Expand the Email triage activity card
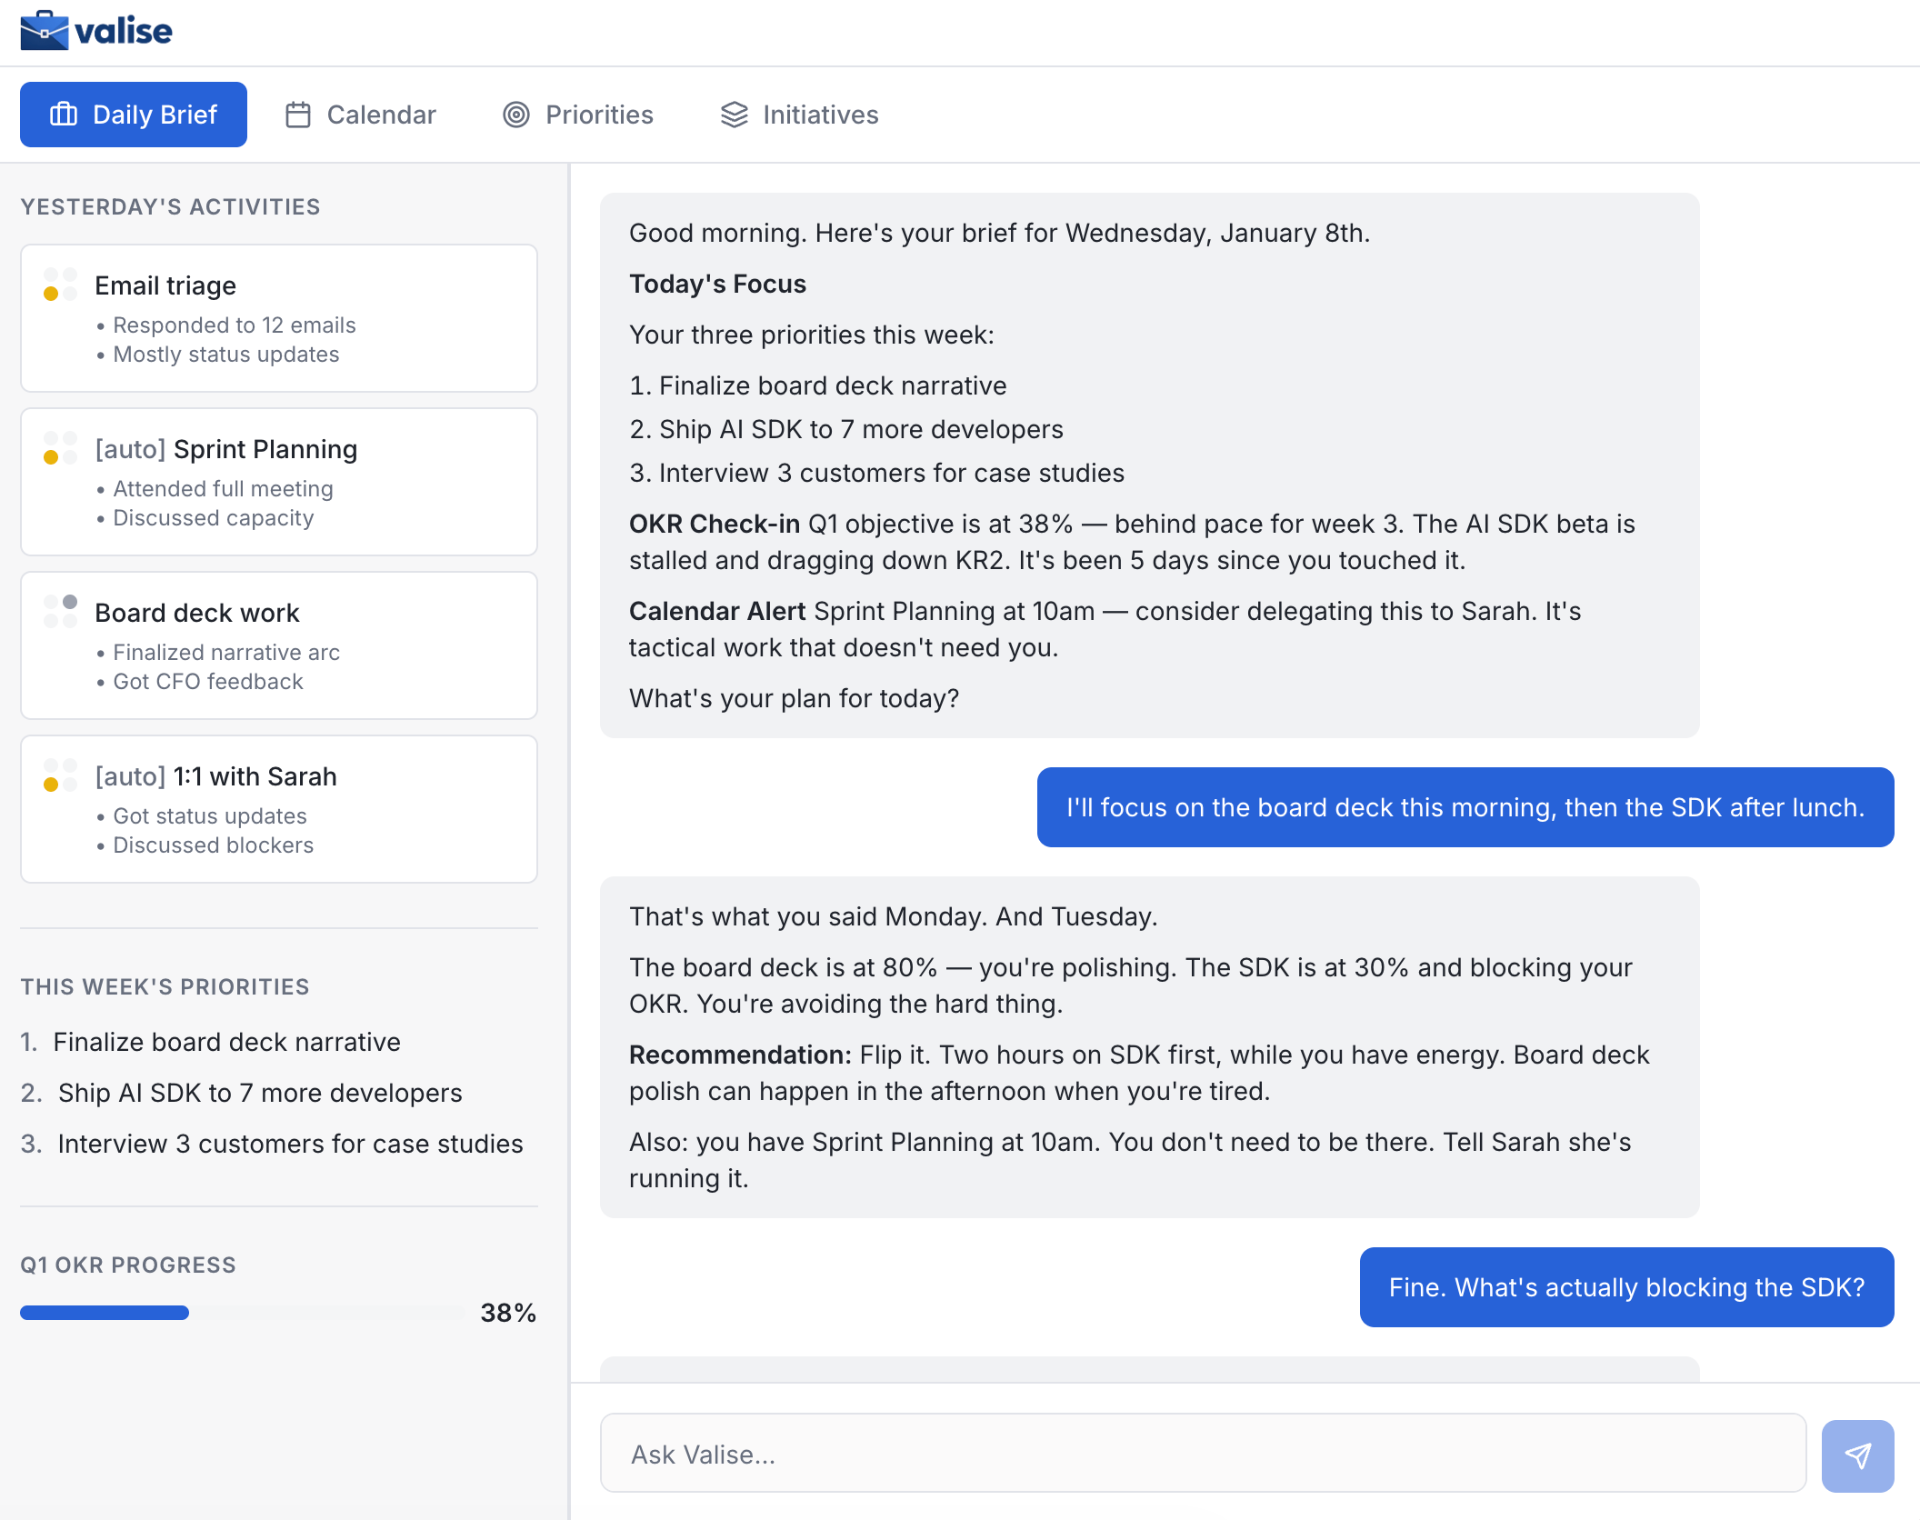 click(x=278, y=318)
